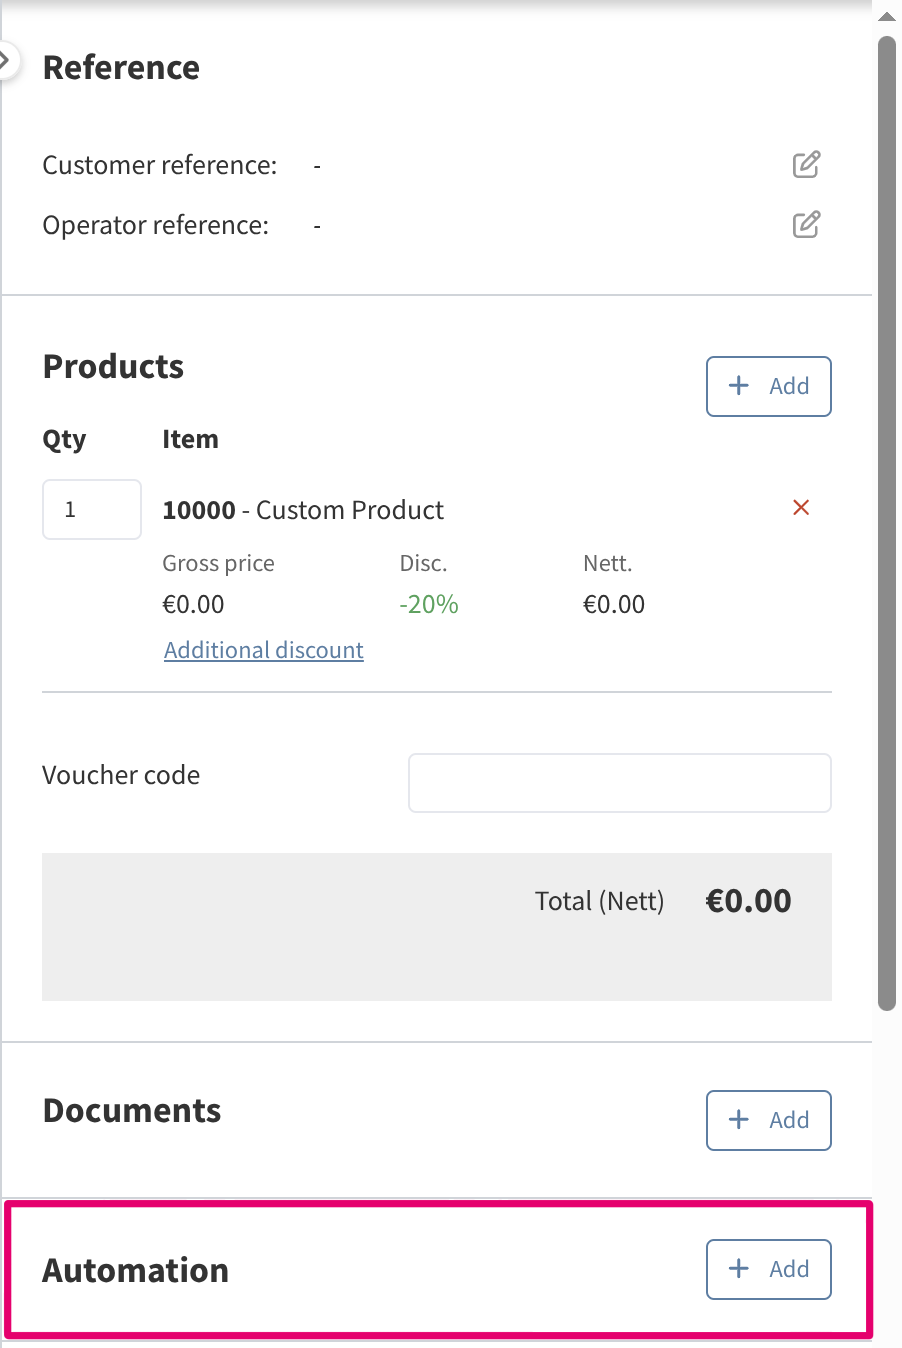Edit the Customer reference field
This screenshot has width=902, height=1348.
806,165
